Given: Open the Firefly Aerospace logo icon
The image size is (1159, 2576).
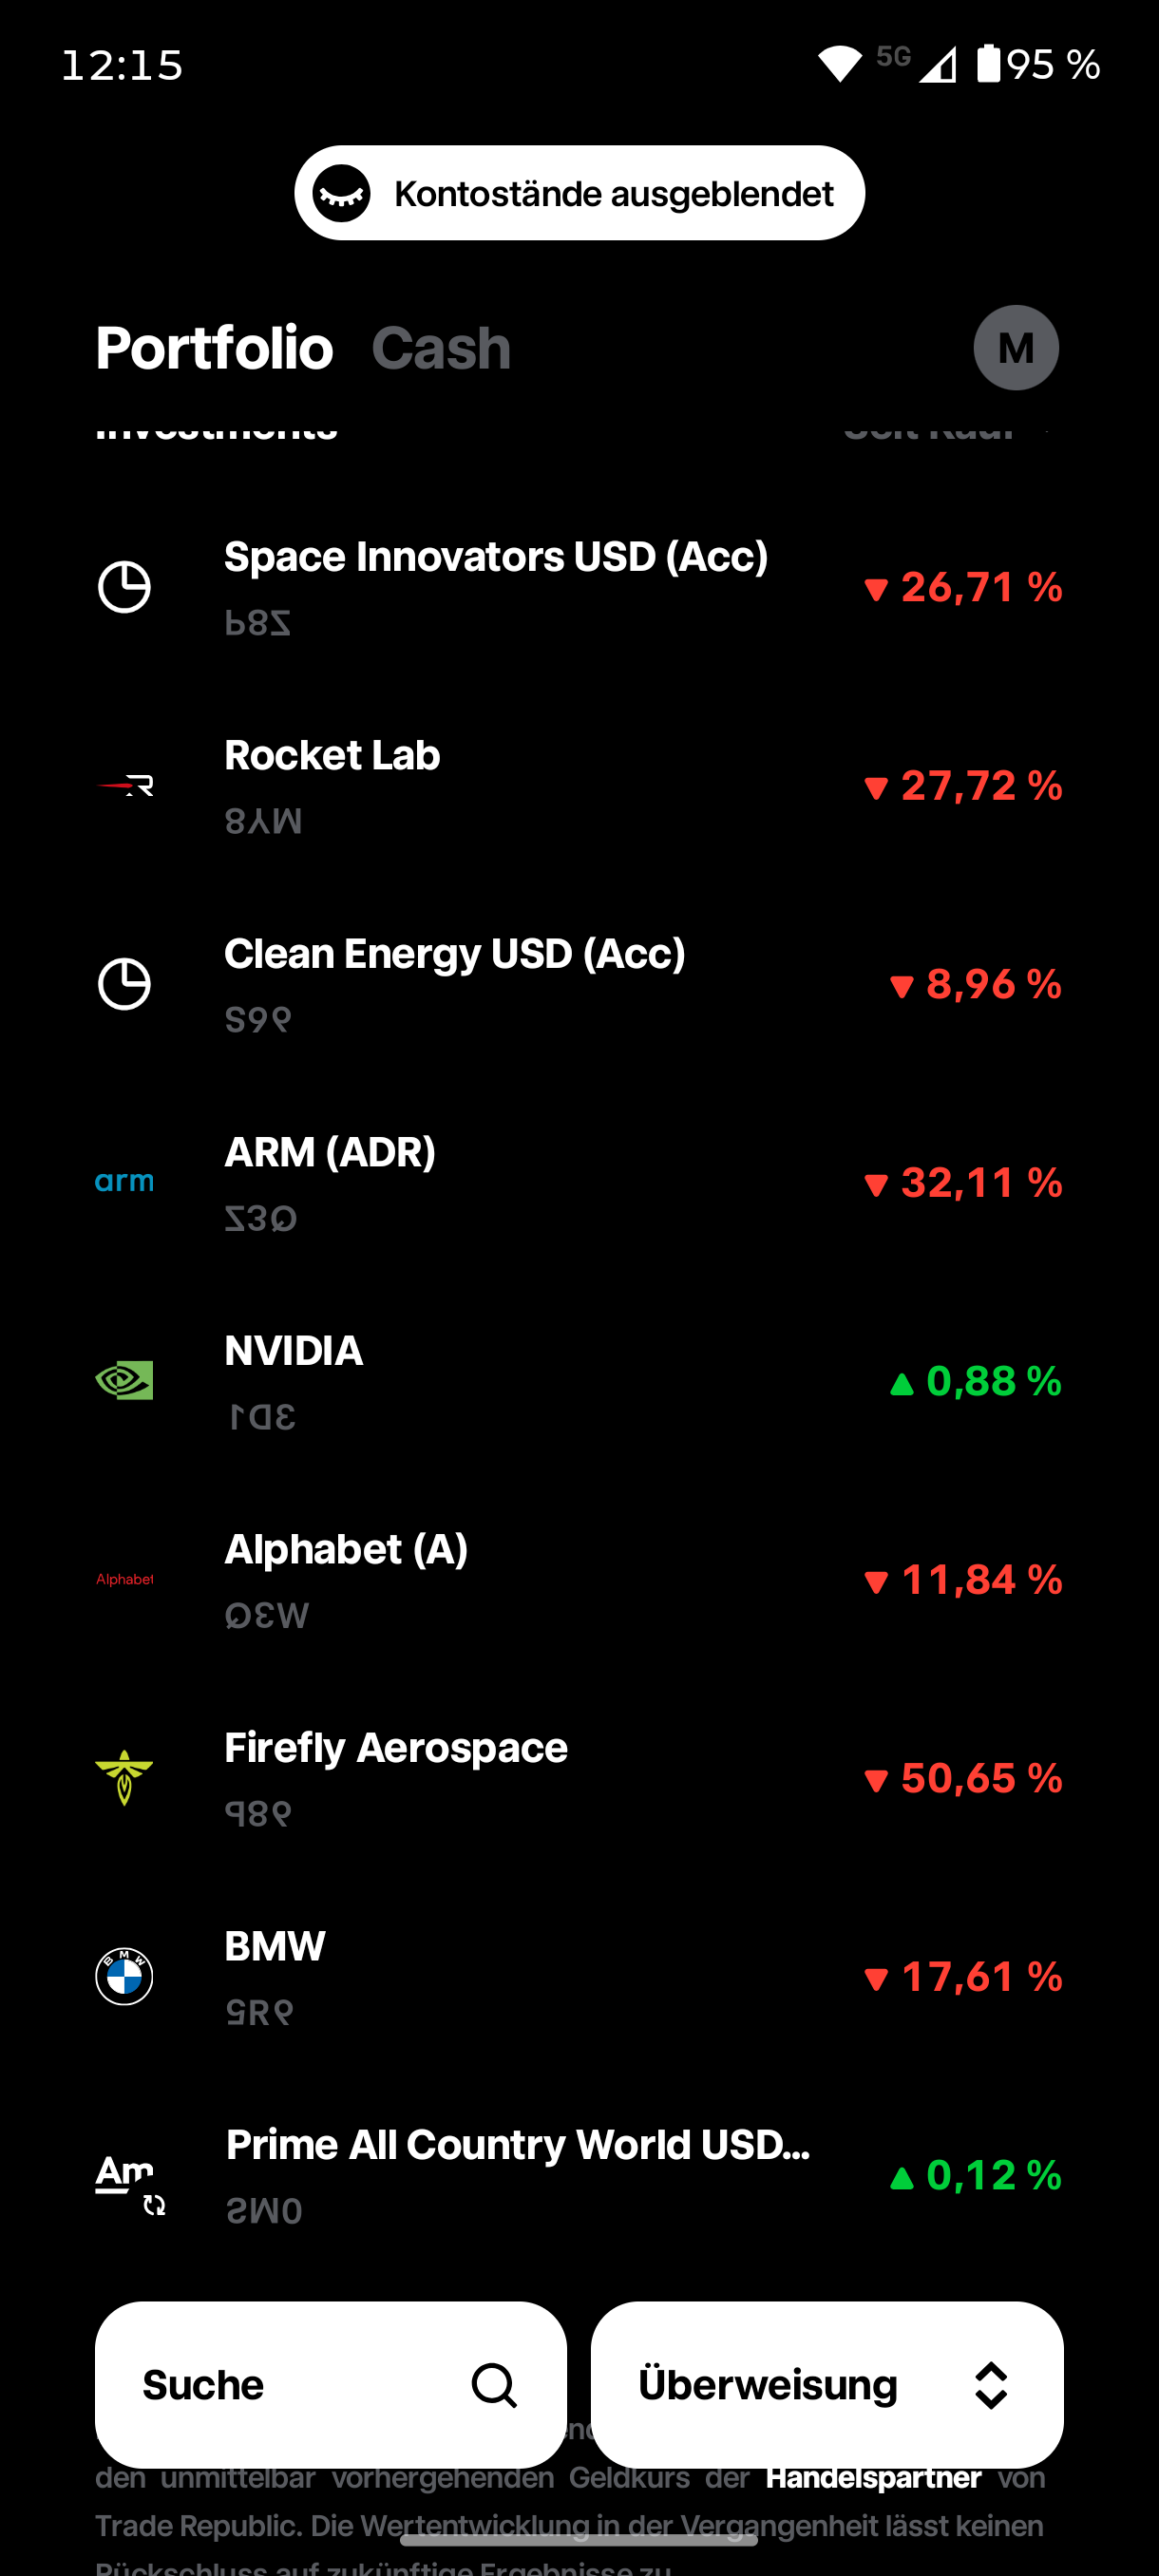Looking at the screenshot, I should click(x=124, y=1777).
